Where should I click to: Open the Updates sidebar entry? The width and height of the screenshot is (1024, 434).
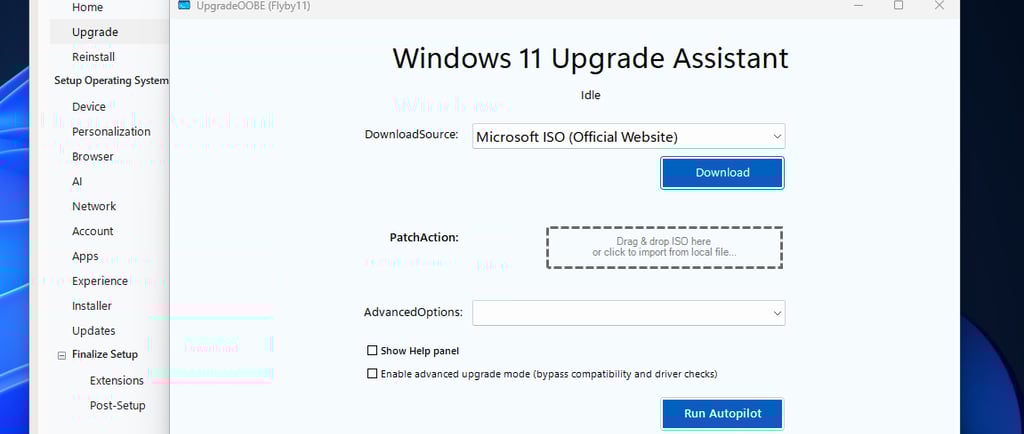[93, 330]
